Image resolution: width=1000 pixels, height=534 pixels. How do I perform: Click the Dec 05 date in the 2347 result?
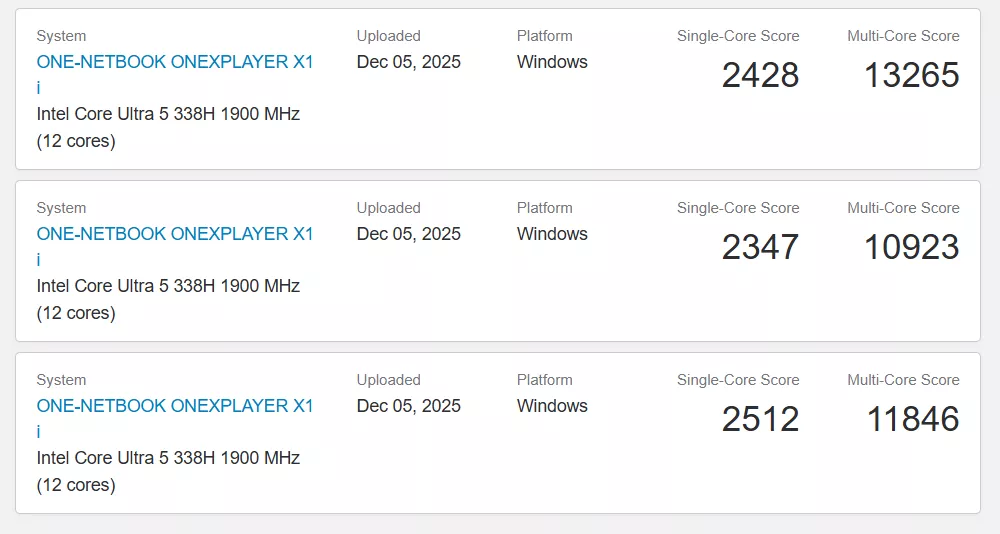pyautogui.click(x=408, y=234)
